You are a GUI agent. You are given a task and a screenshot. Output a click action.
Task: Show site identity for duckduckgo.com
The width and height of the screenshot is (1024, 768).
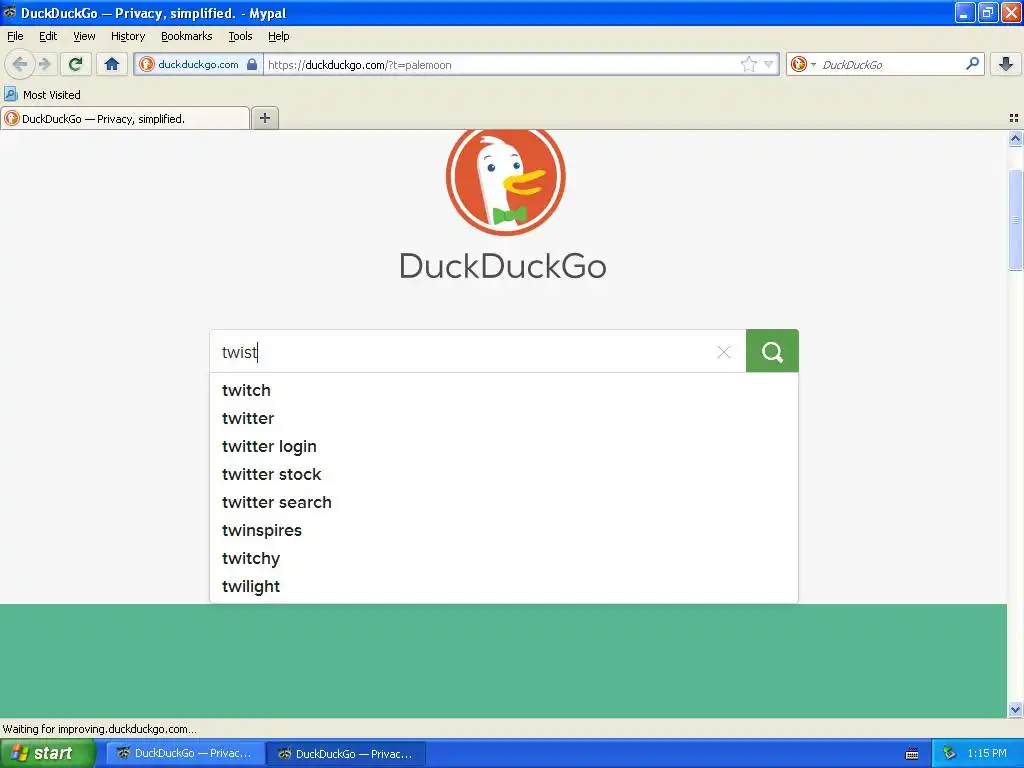pos(199,64)
